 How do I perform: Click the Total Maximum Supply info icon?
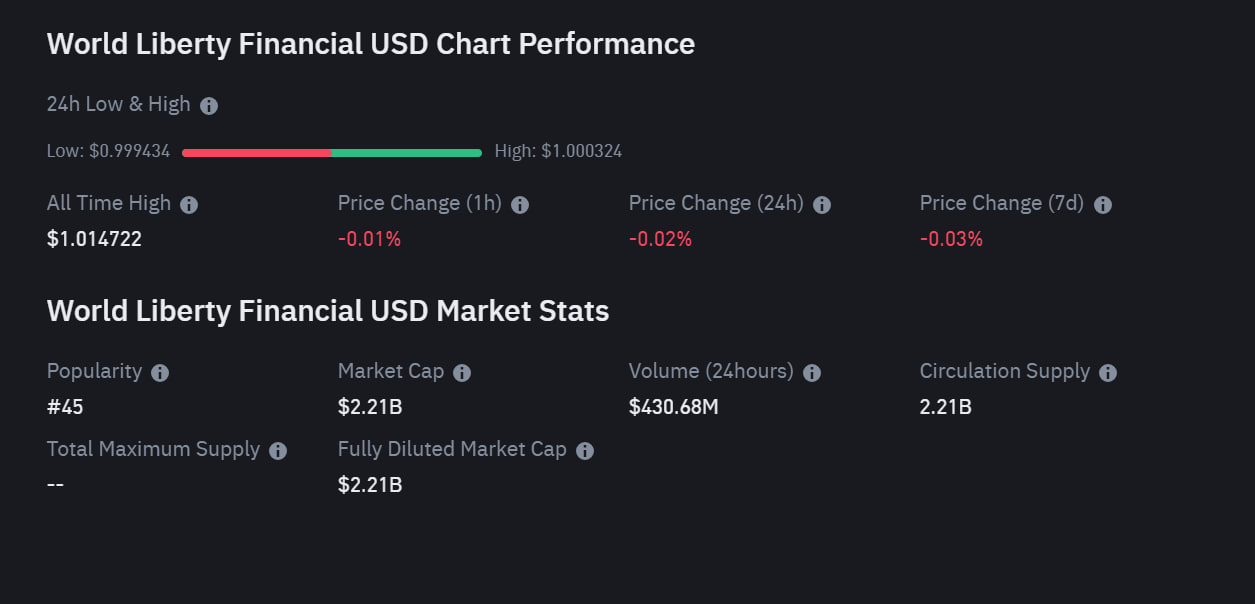click(x=277, y=450)
